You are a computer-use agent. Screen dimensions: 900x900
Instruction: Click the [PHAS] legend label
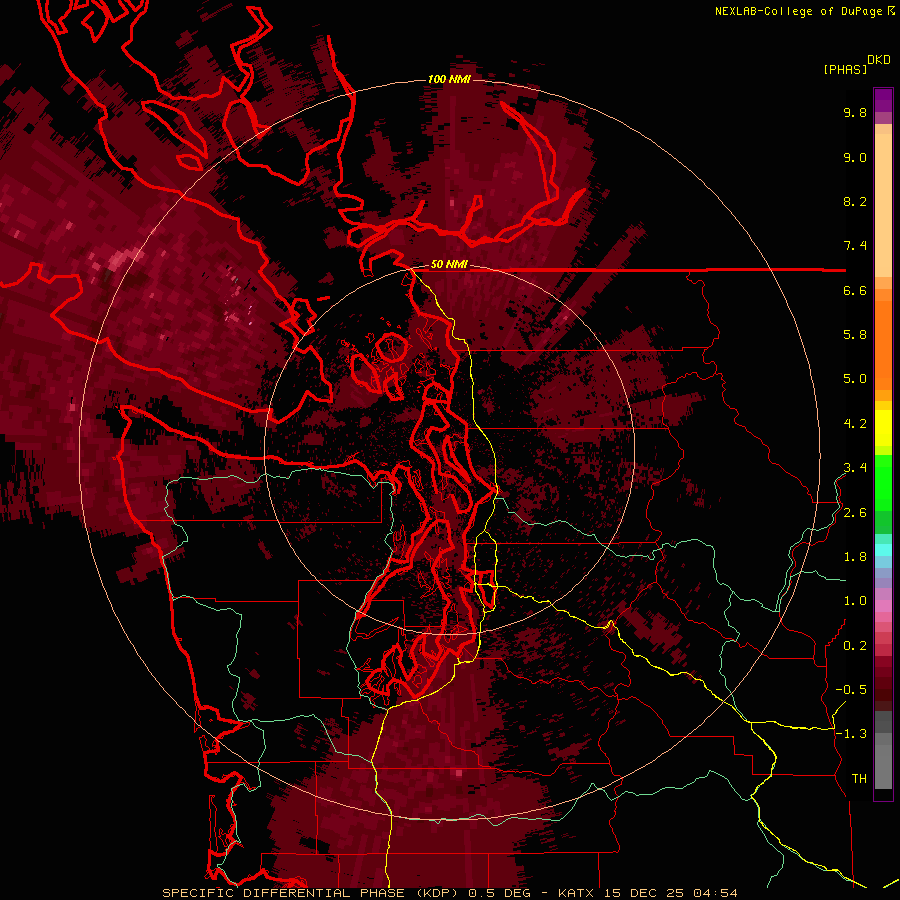845,69
